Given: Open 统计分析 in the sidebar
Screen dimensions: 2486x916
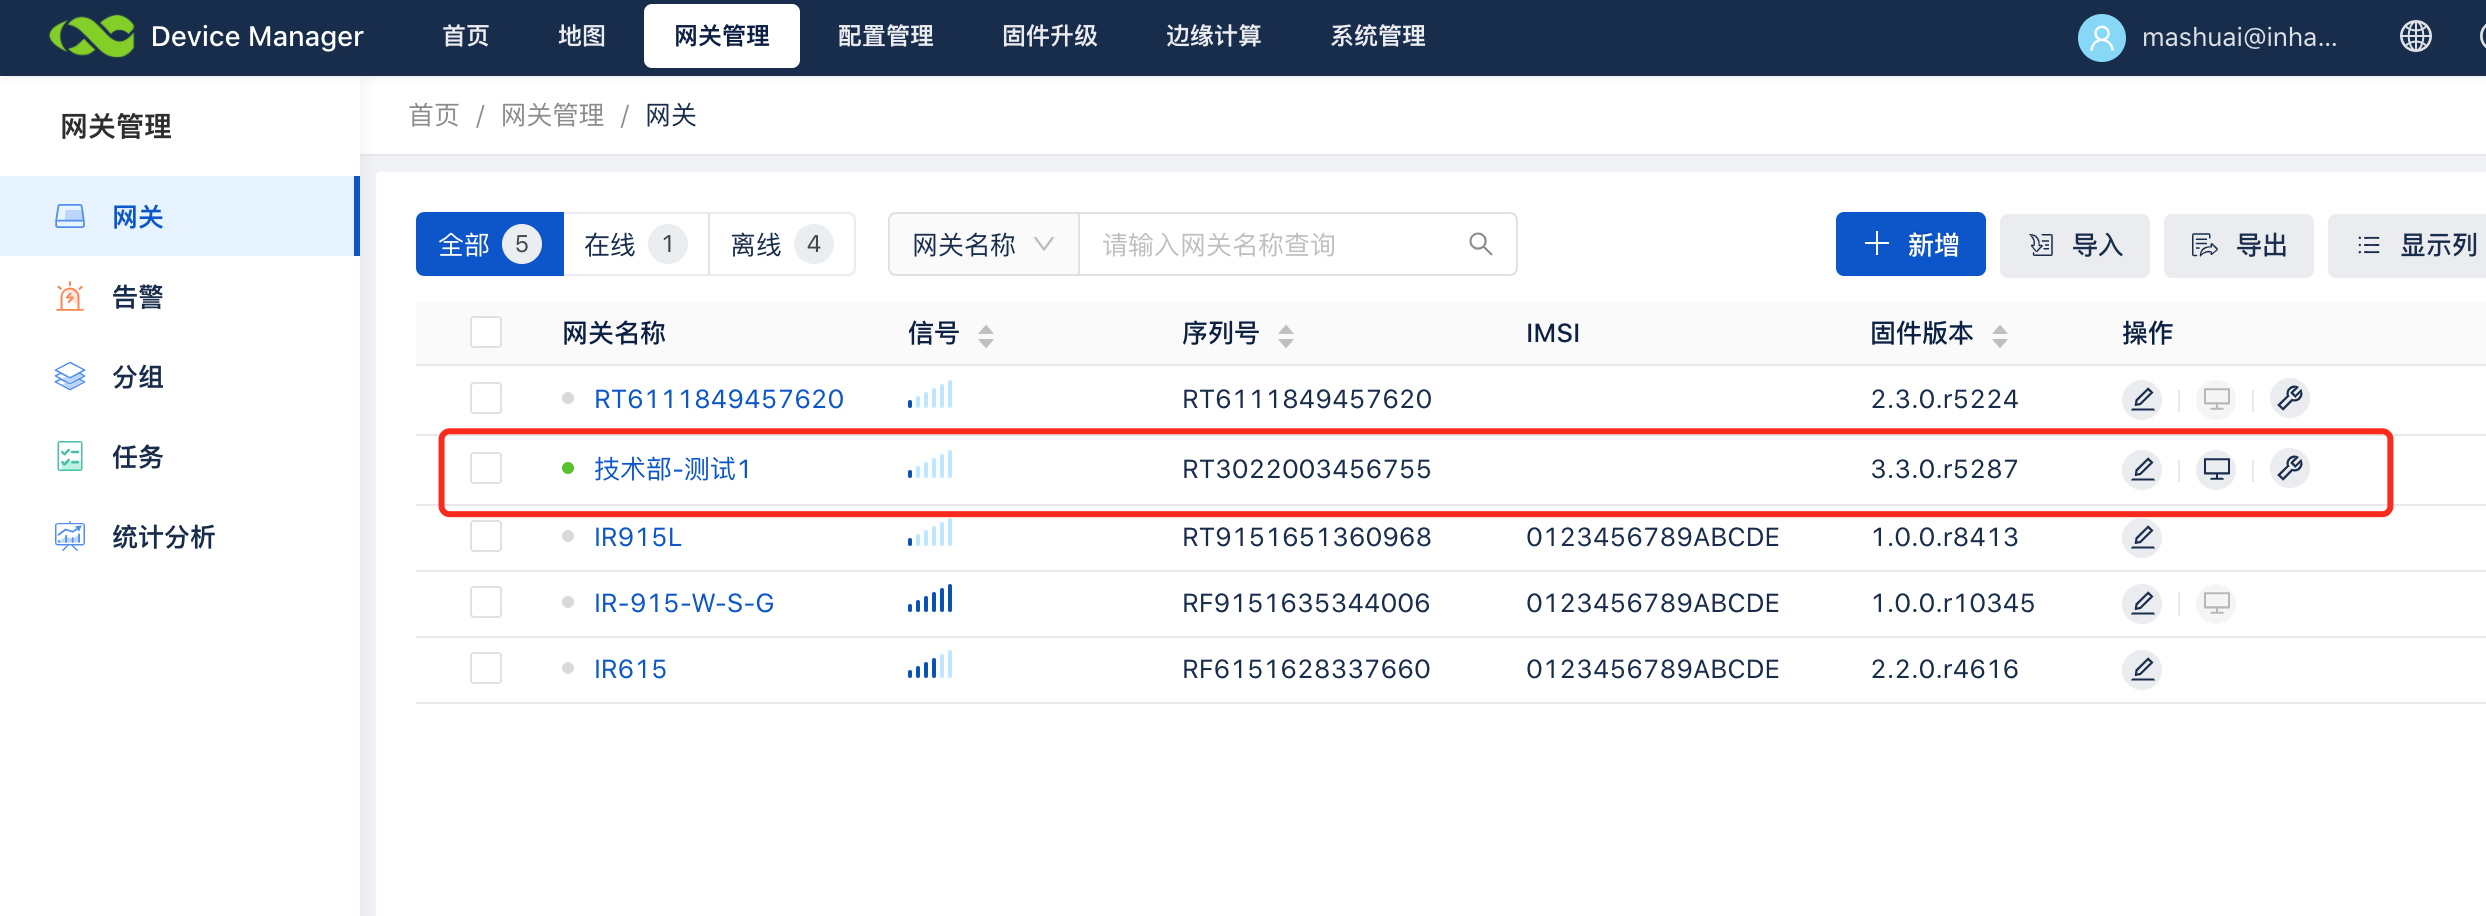Looking at the screenshot, I should coord(163,537).
